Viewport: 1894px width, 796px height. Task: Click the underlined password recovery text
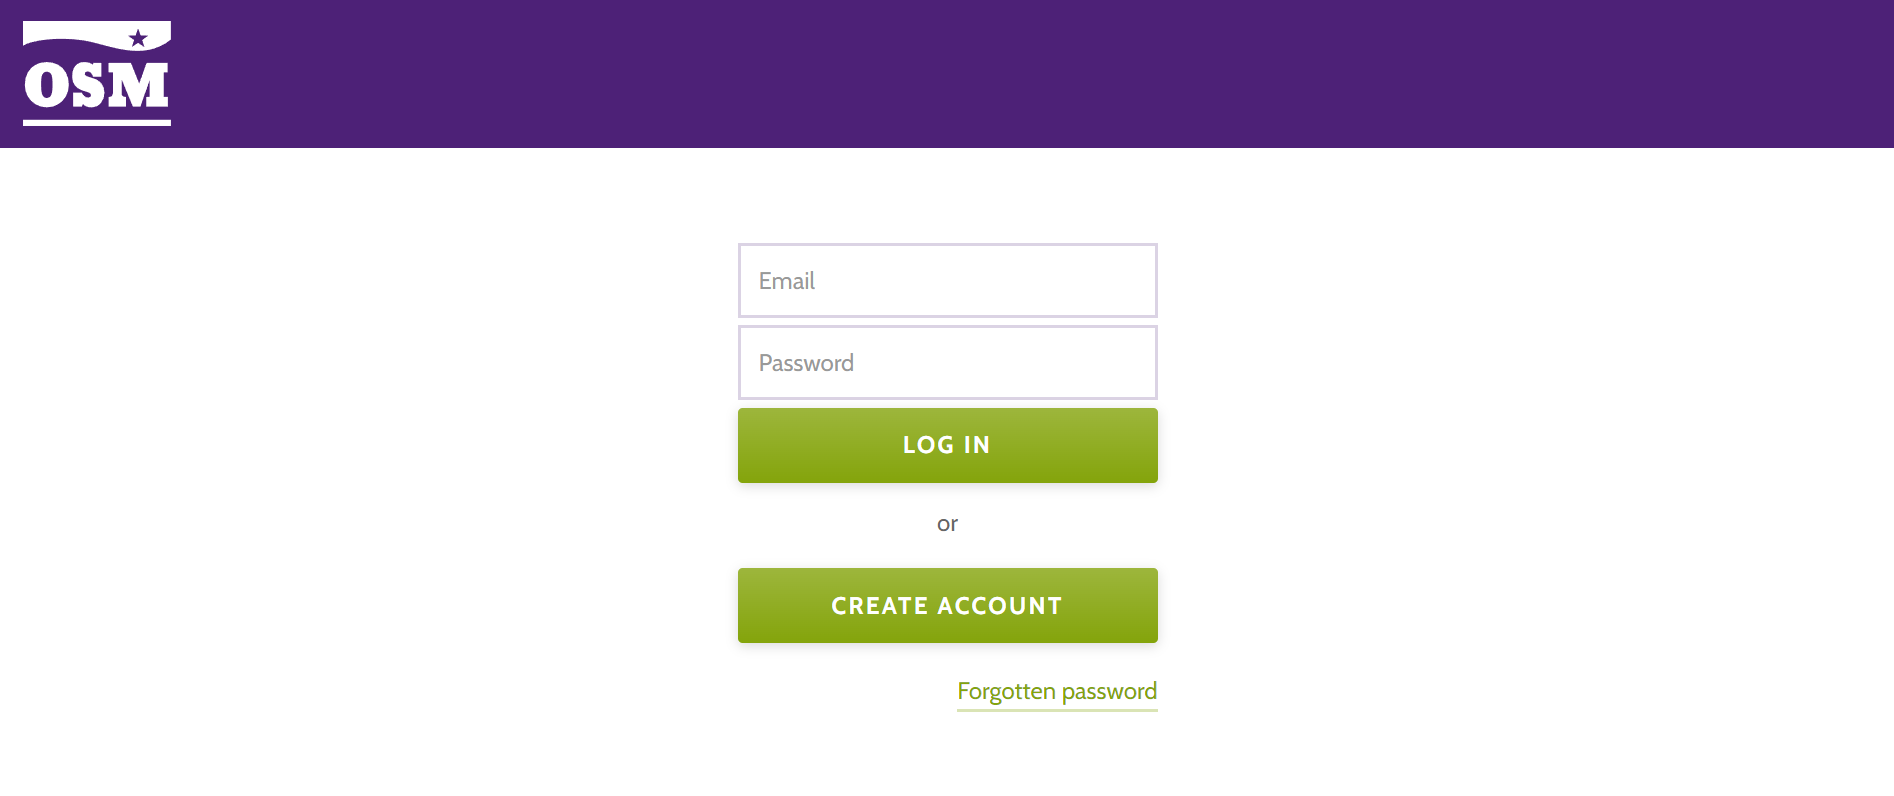[1057, 691]
